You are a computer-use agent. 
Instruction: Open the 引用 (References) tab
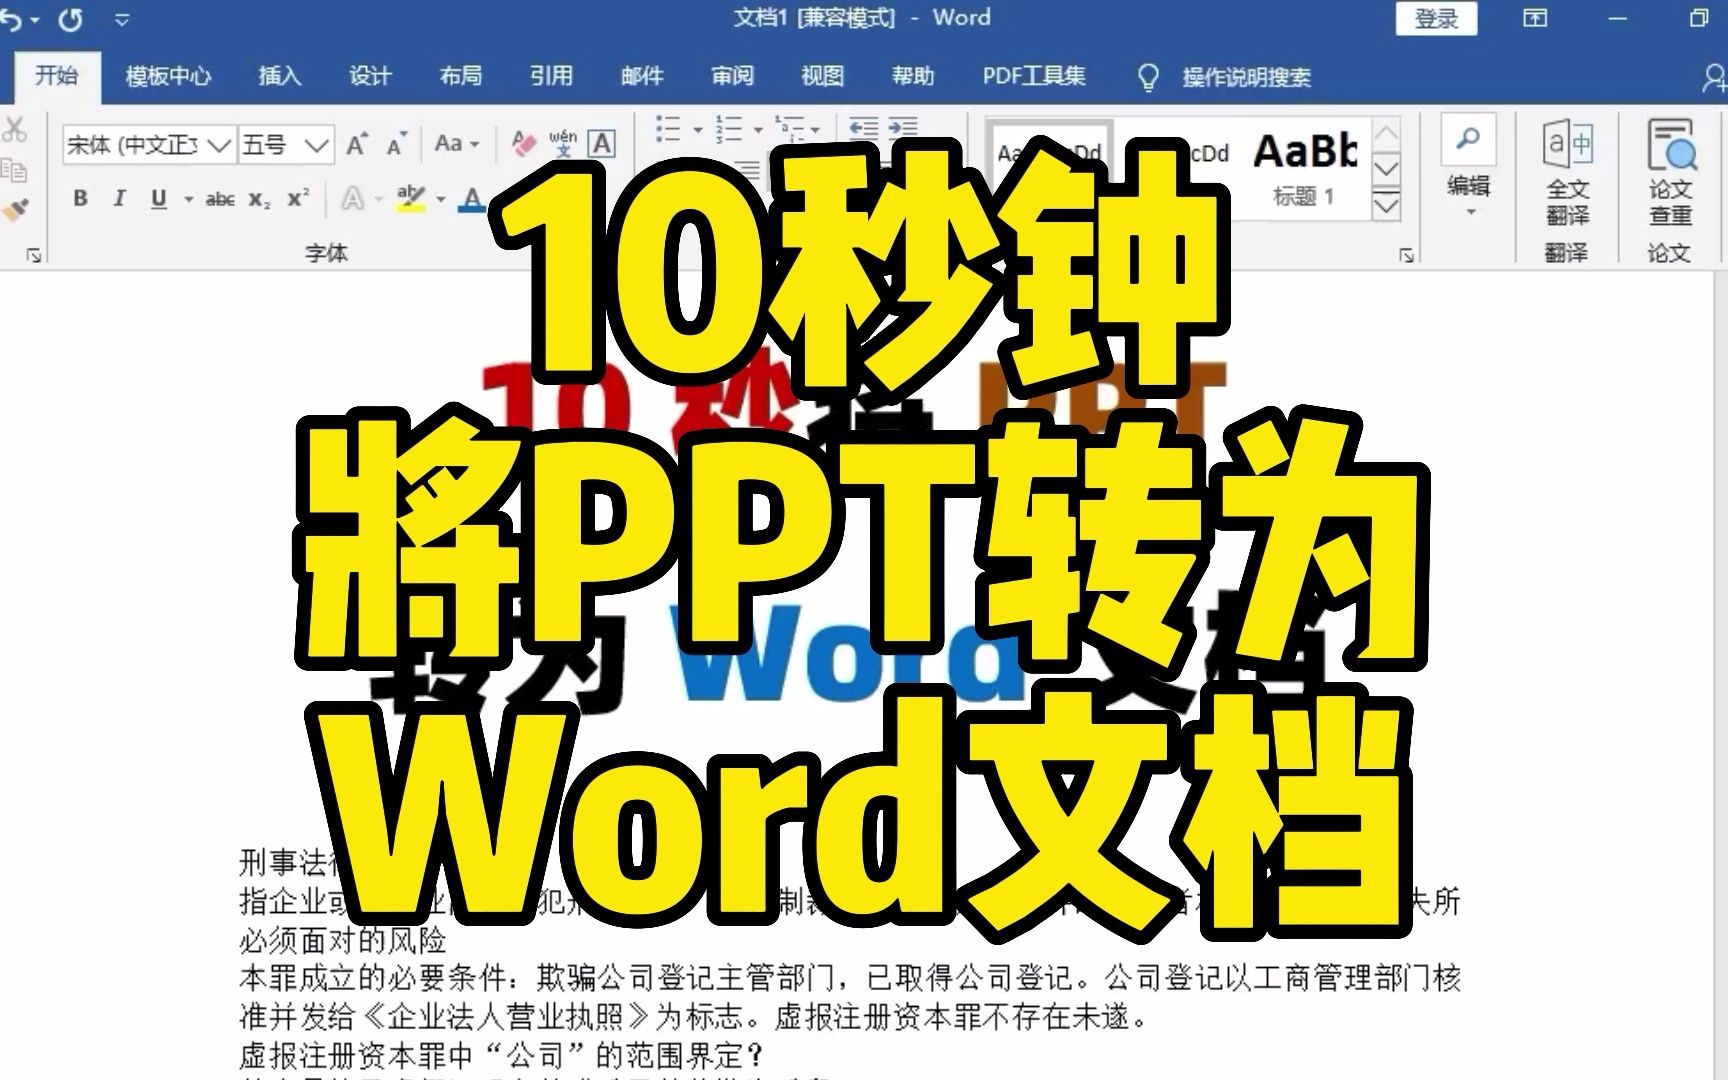point(551,76)
